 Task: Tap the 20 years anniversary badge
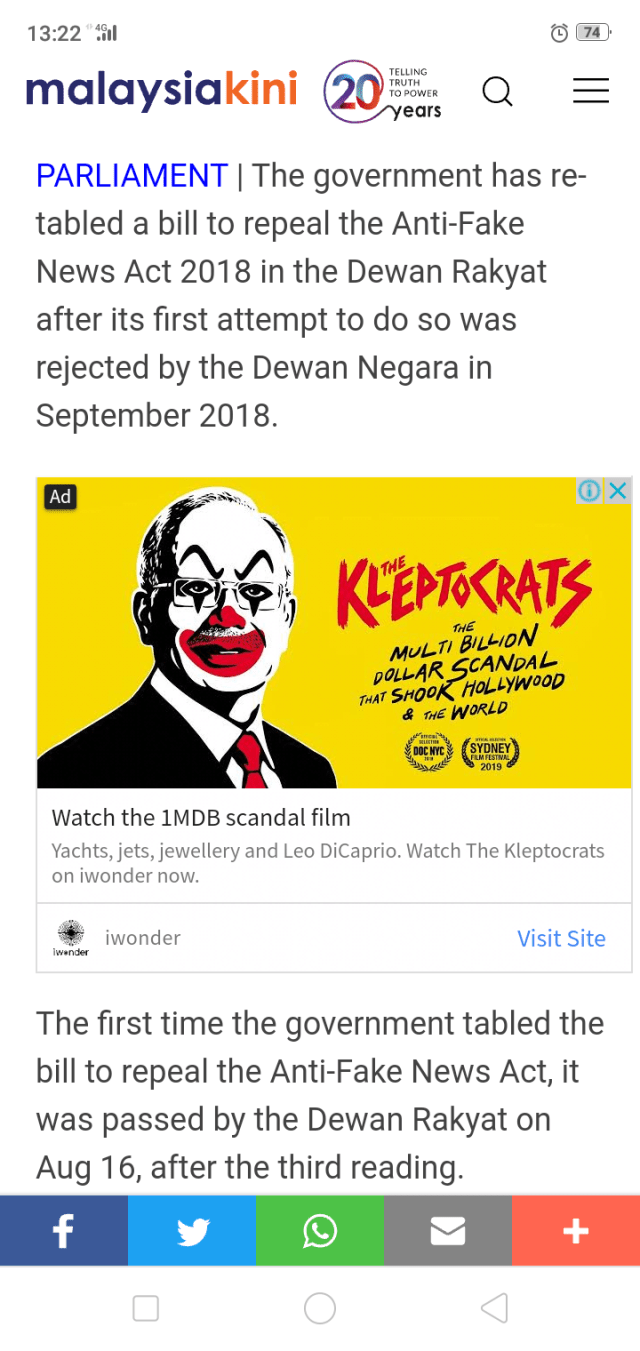(x=383, y=92)
